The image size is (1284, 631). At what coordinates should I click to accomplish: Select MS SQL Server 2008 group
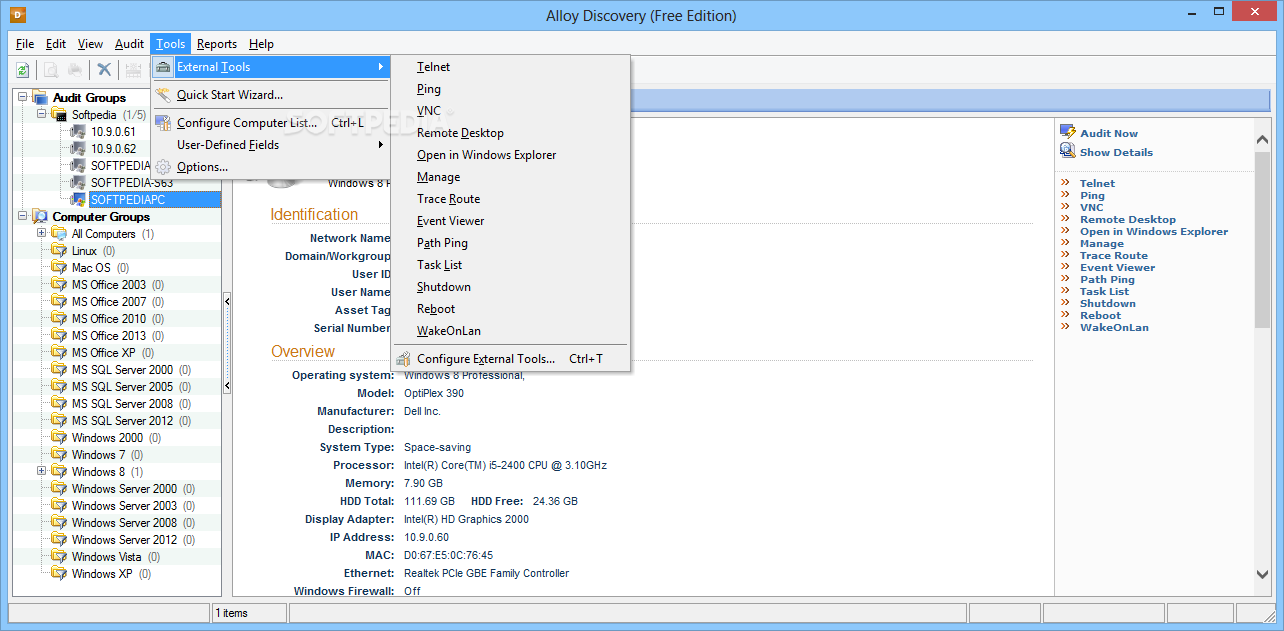click(122, 404)
